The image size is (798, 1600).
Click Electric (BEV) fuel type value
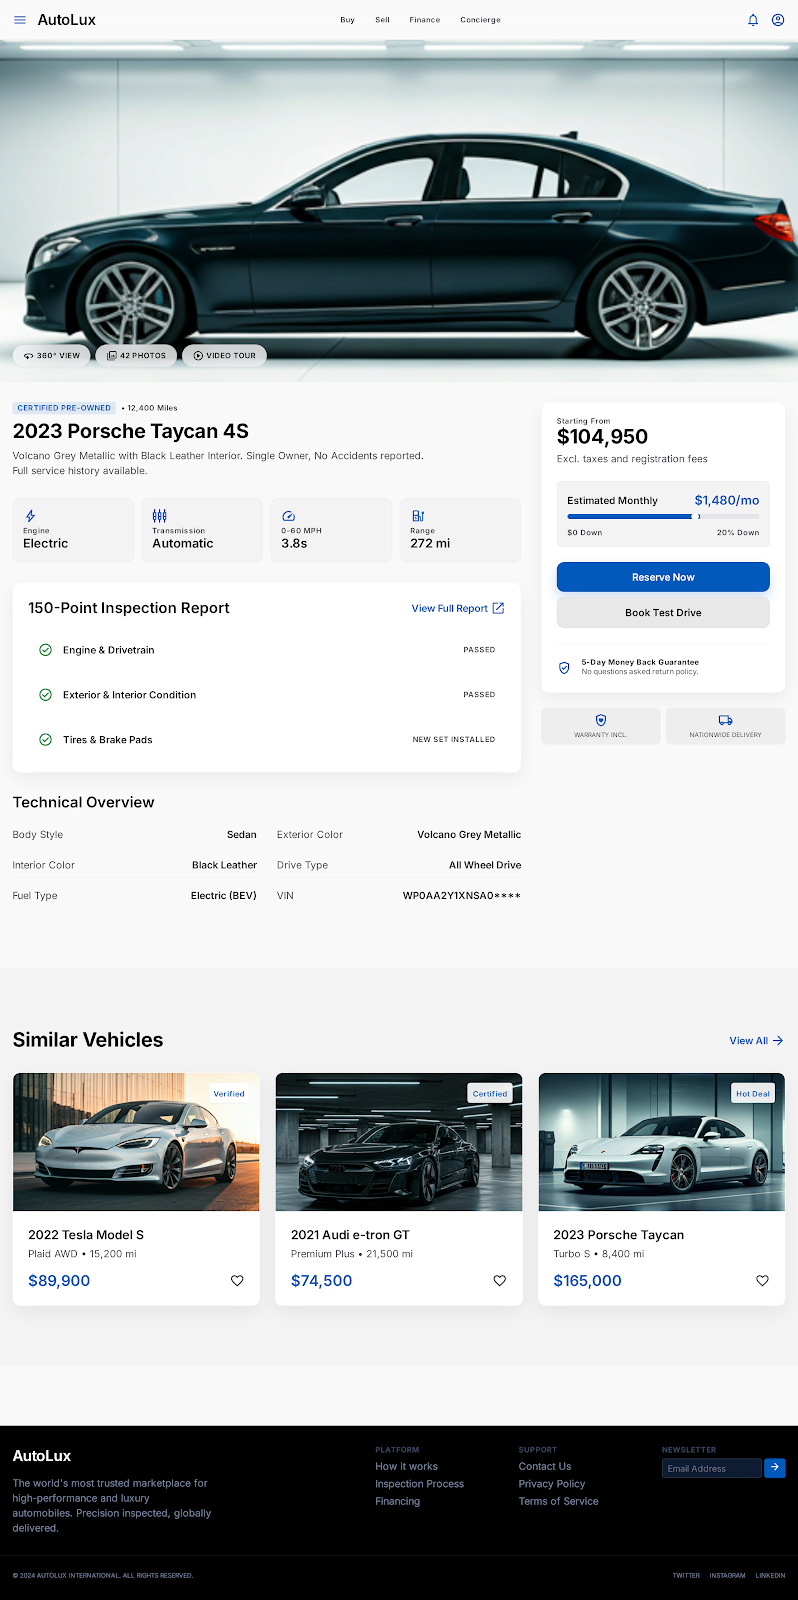(x=224, y=896)
